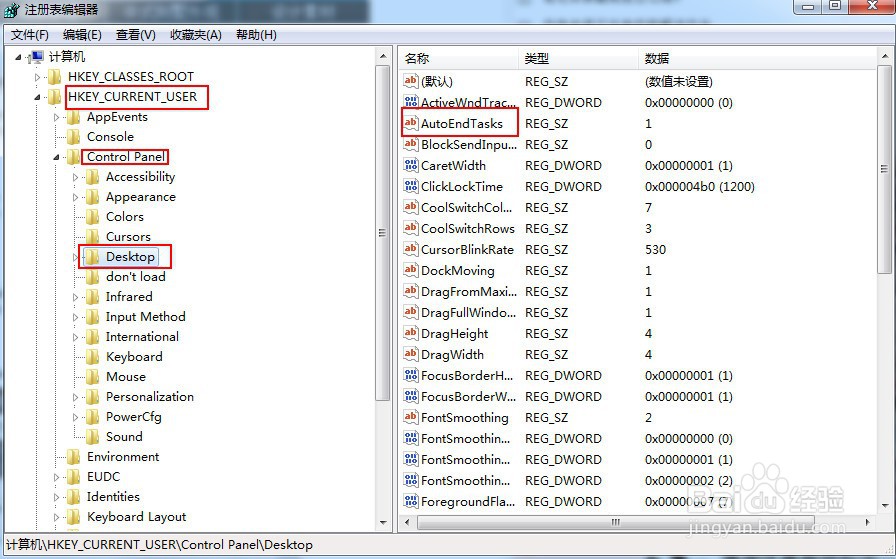Expand the Personalization key arrow
896x559 pixels.
75,397
